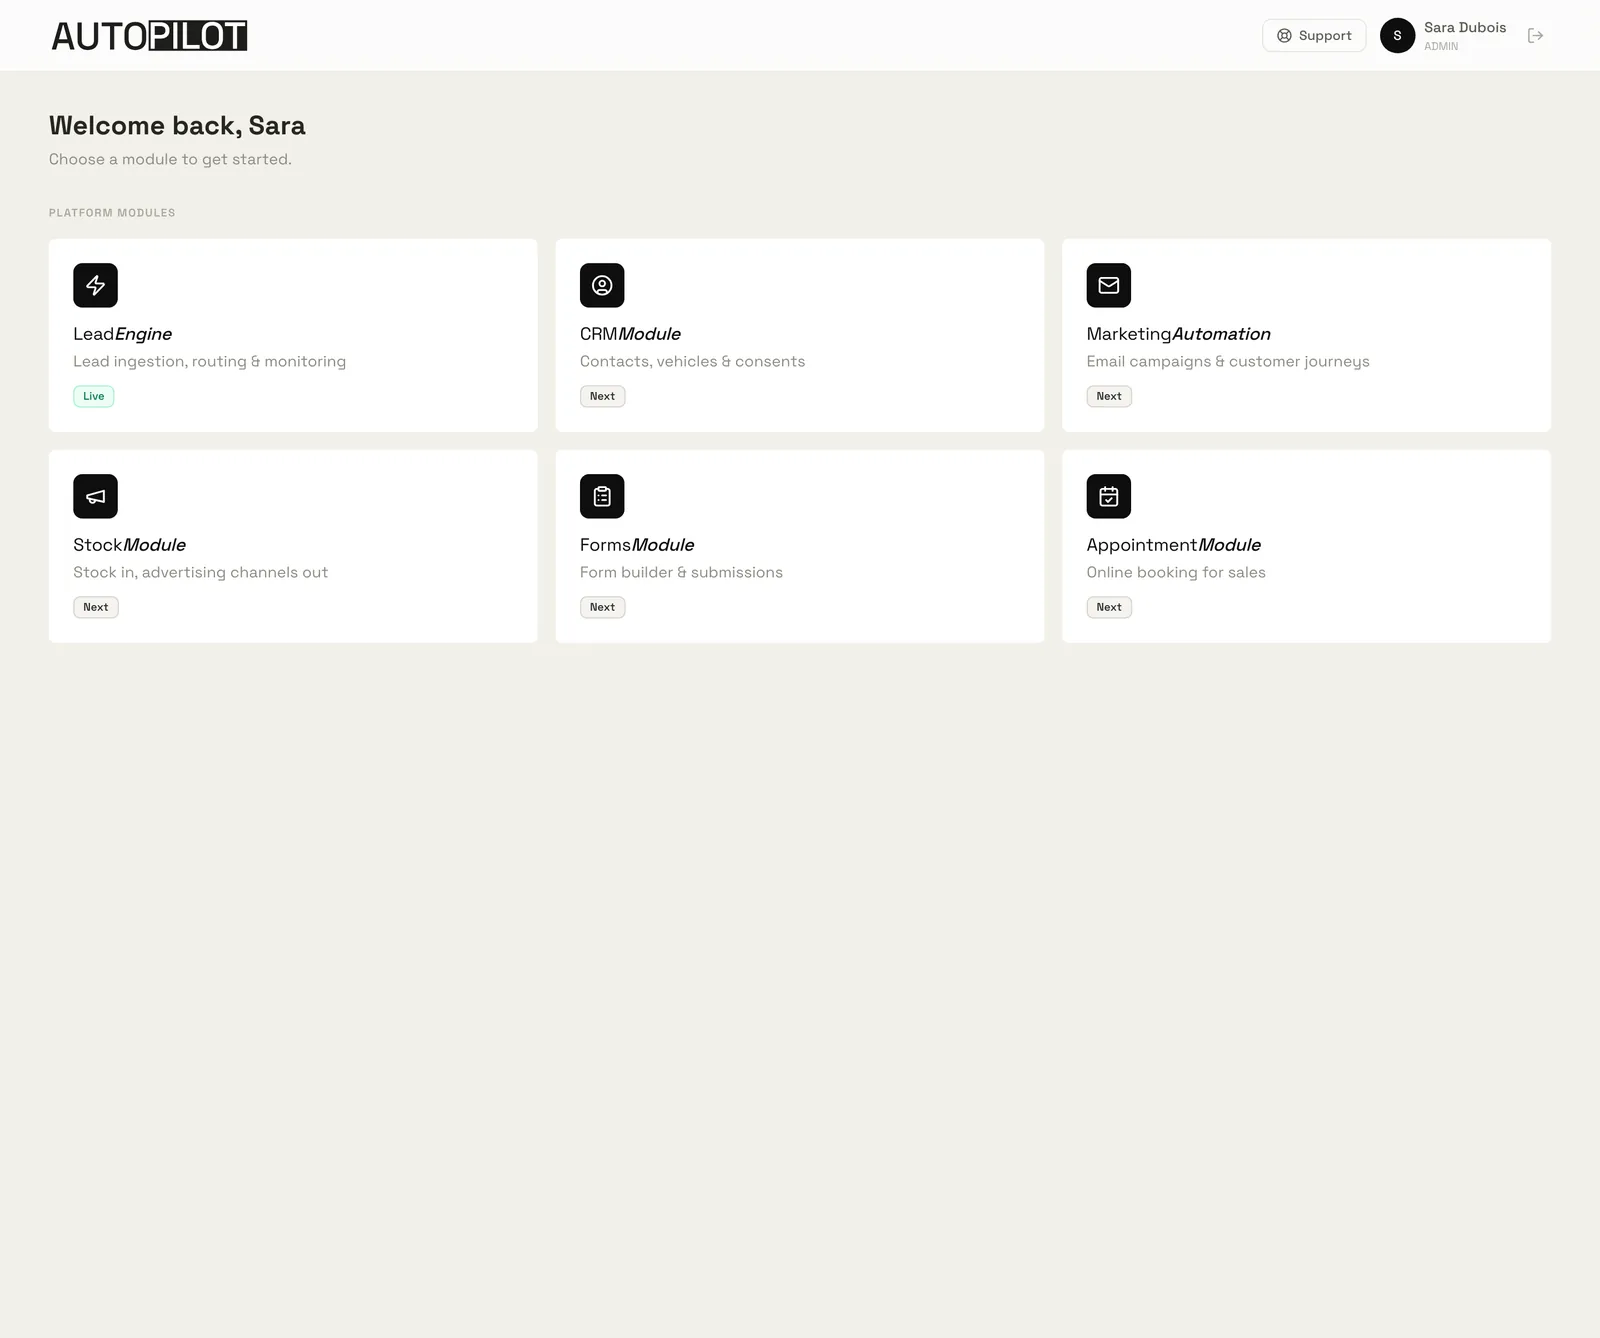Image resolution: width=1600 pixels, height=1338 pixels.
Task: Open the StockModule title
Action: 129,545
